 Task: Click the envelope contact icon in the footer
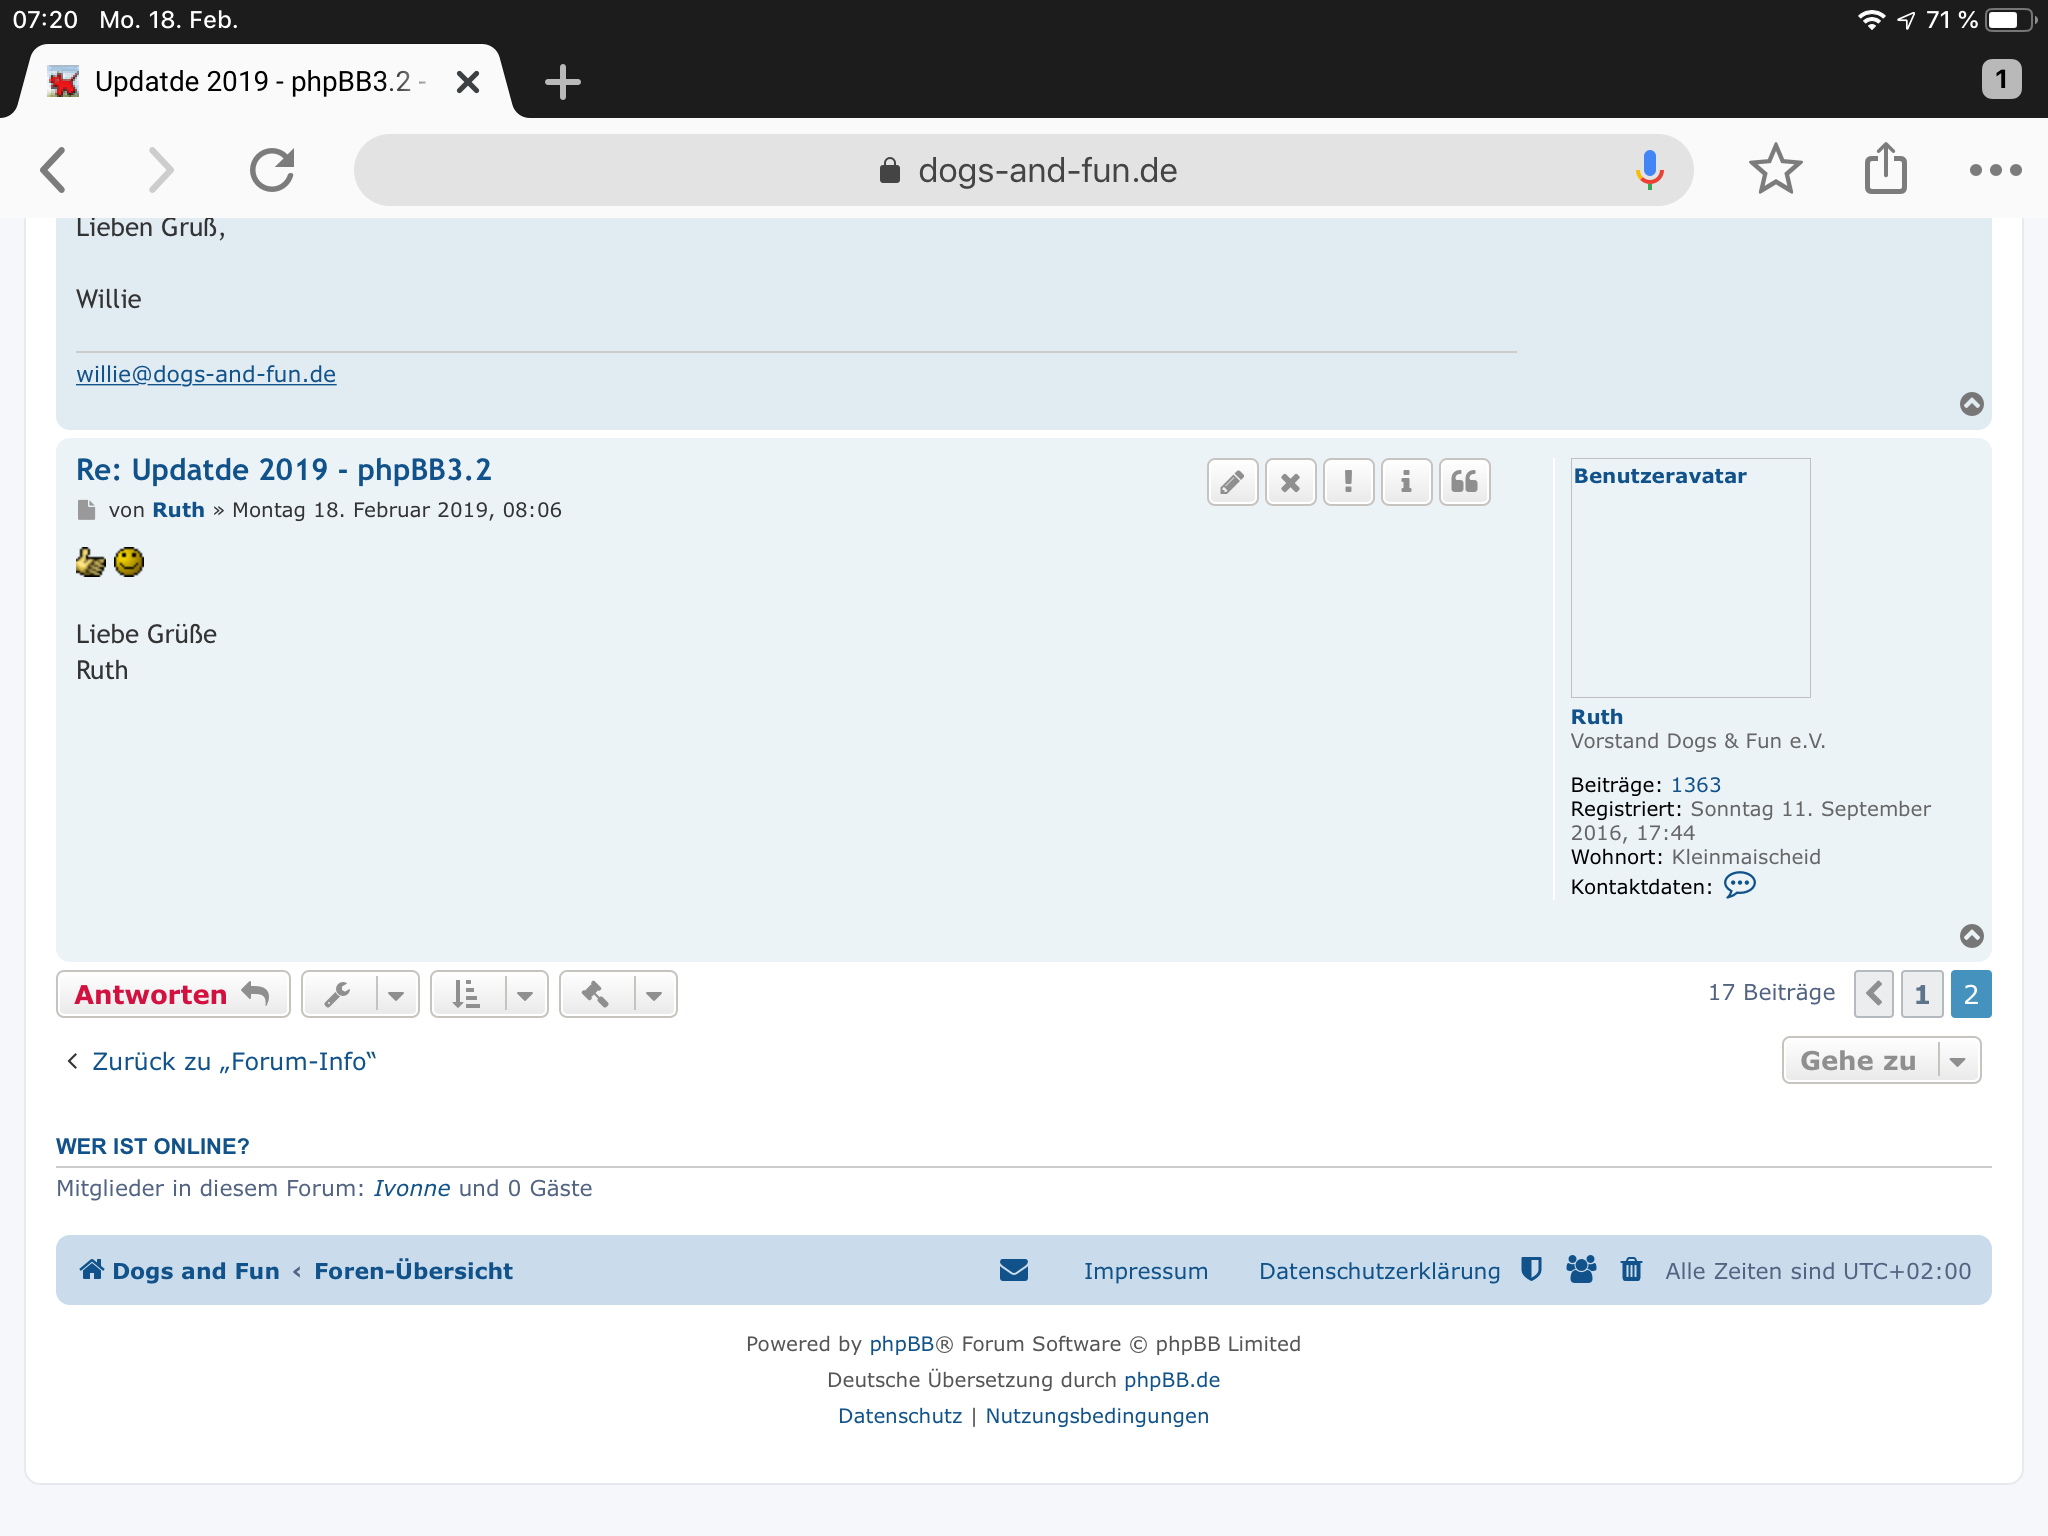click(x=1013, y=1270)
